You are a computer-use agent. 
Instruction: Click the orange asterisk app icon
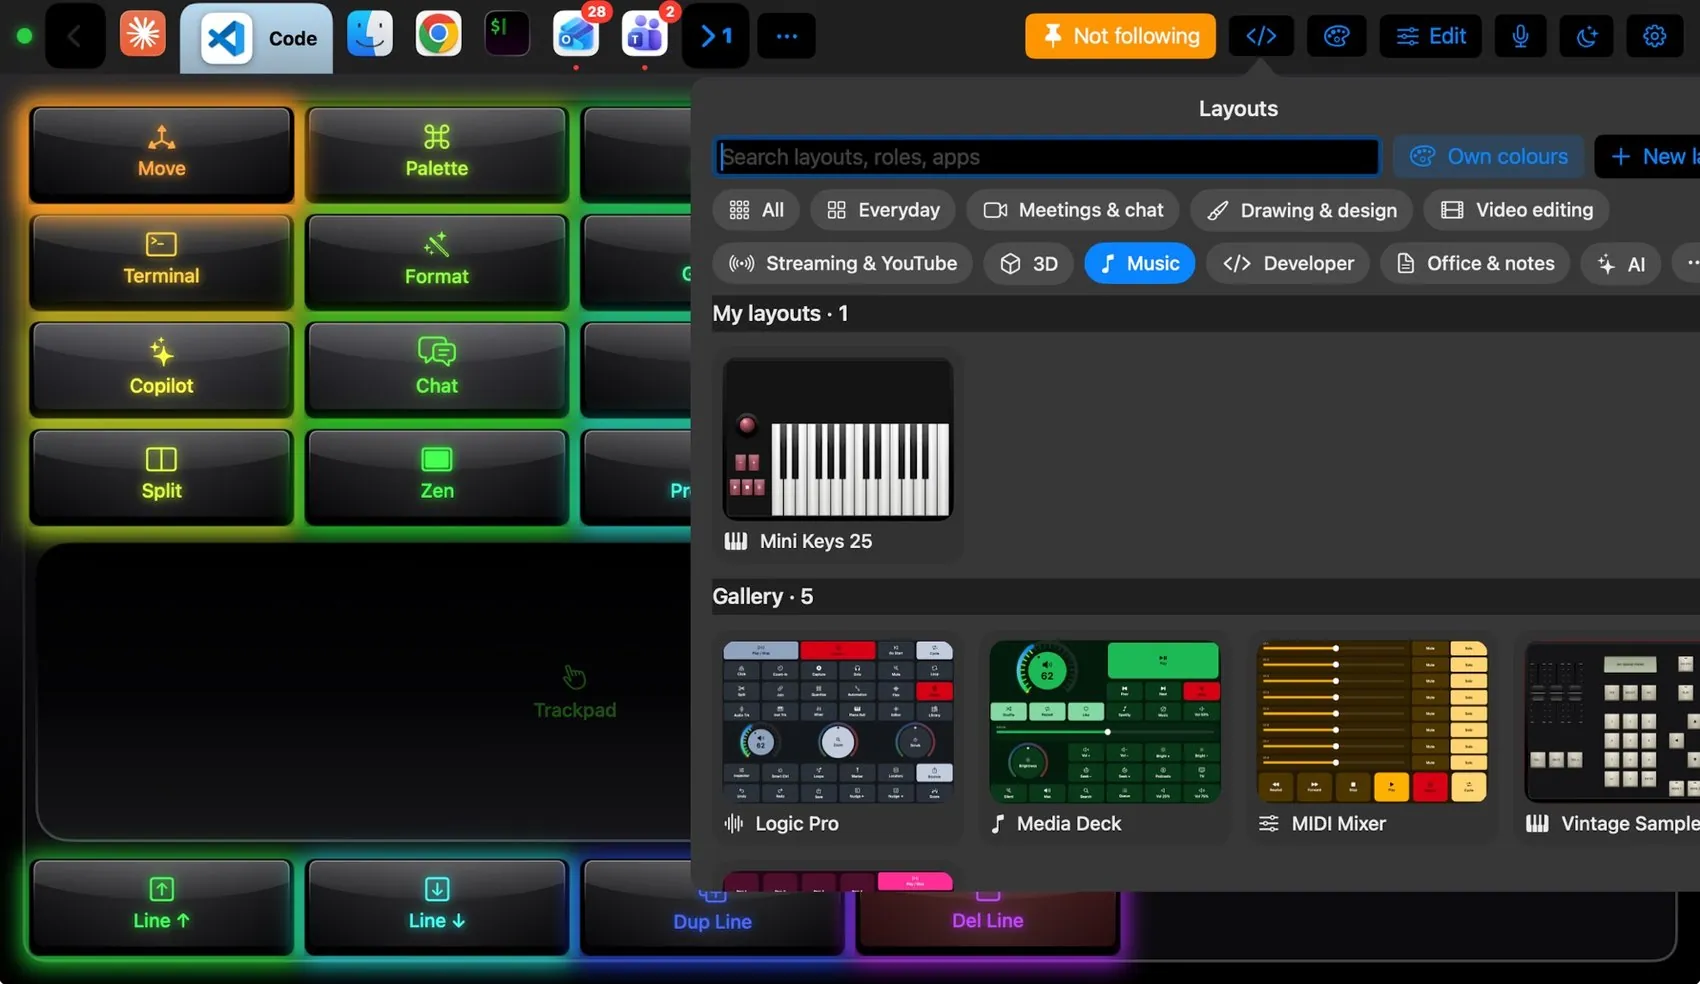tap(143, 36)
